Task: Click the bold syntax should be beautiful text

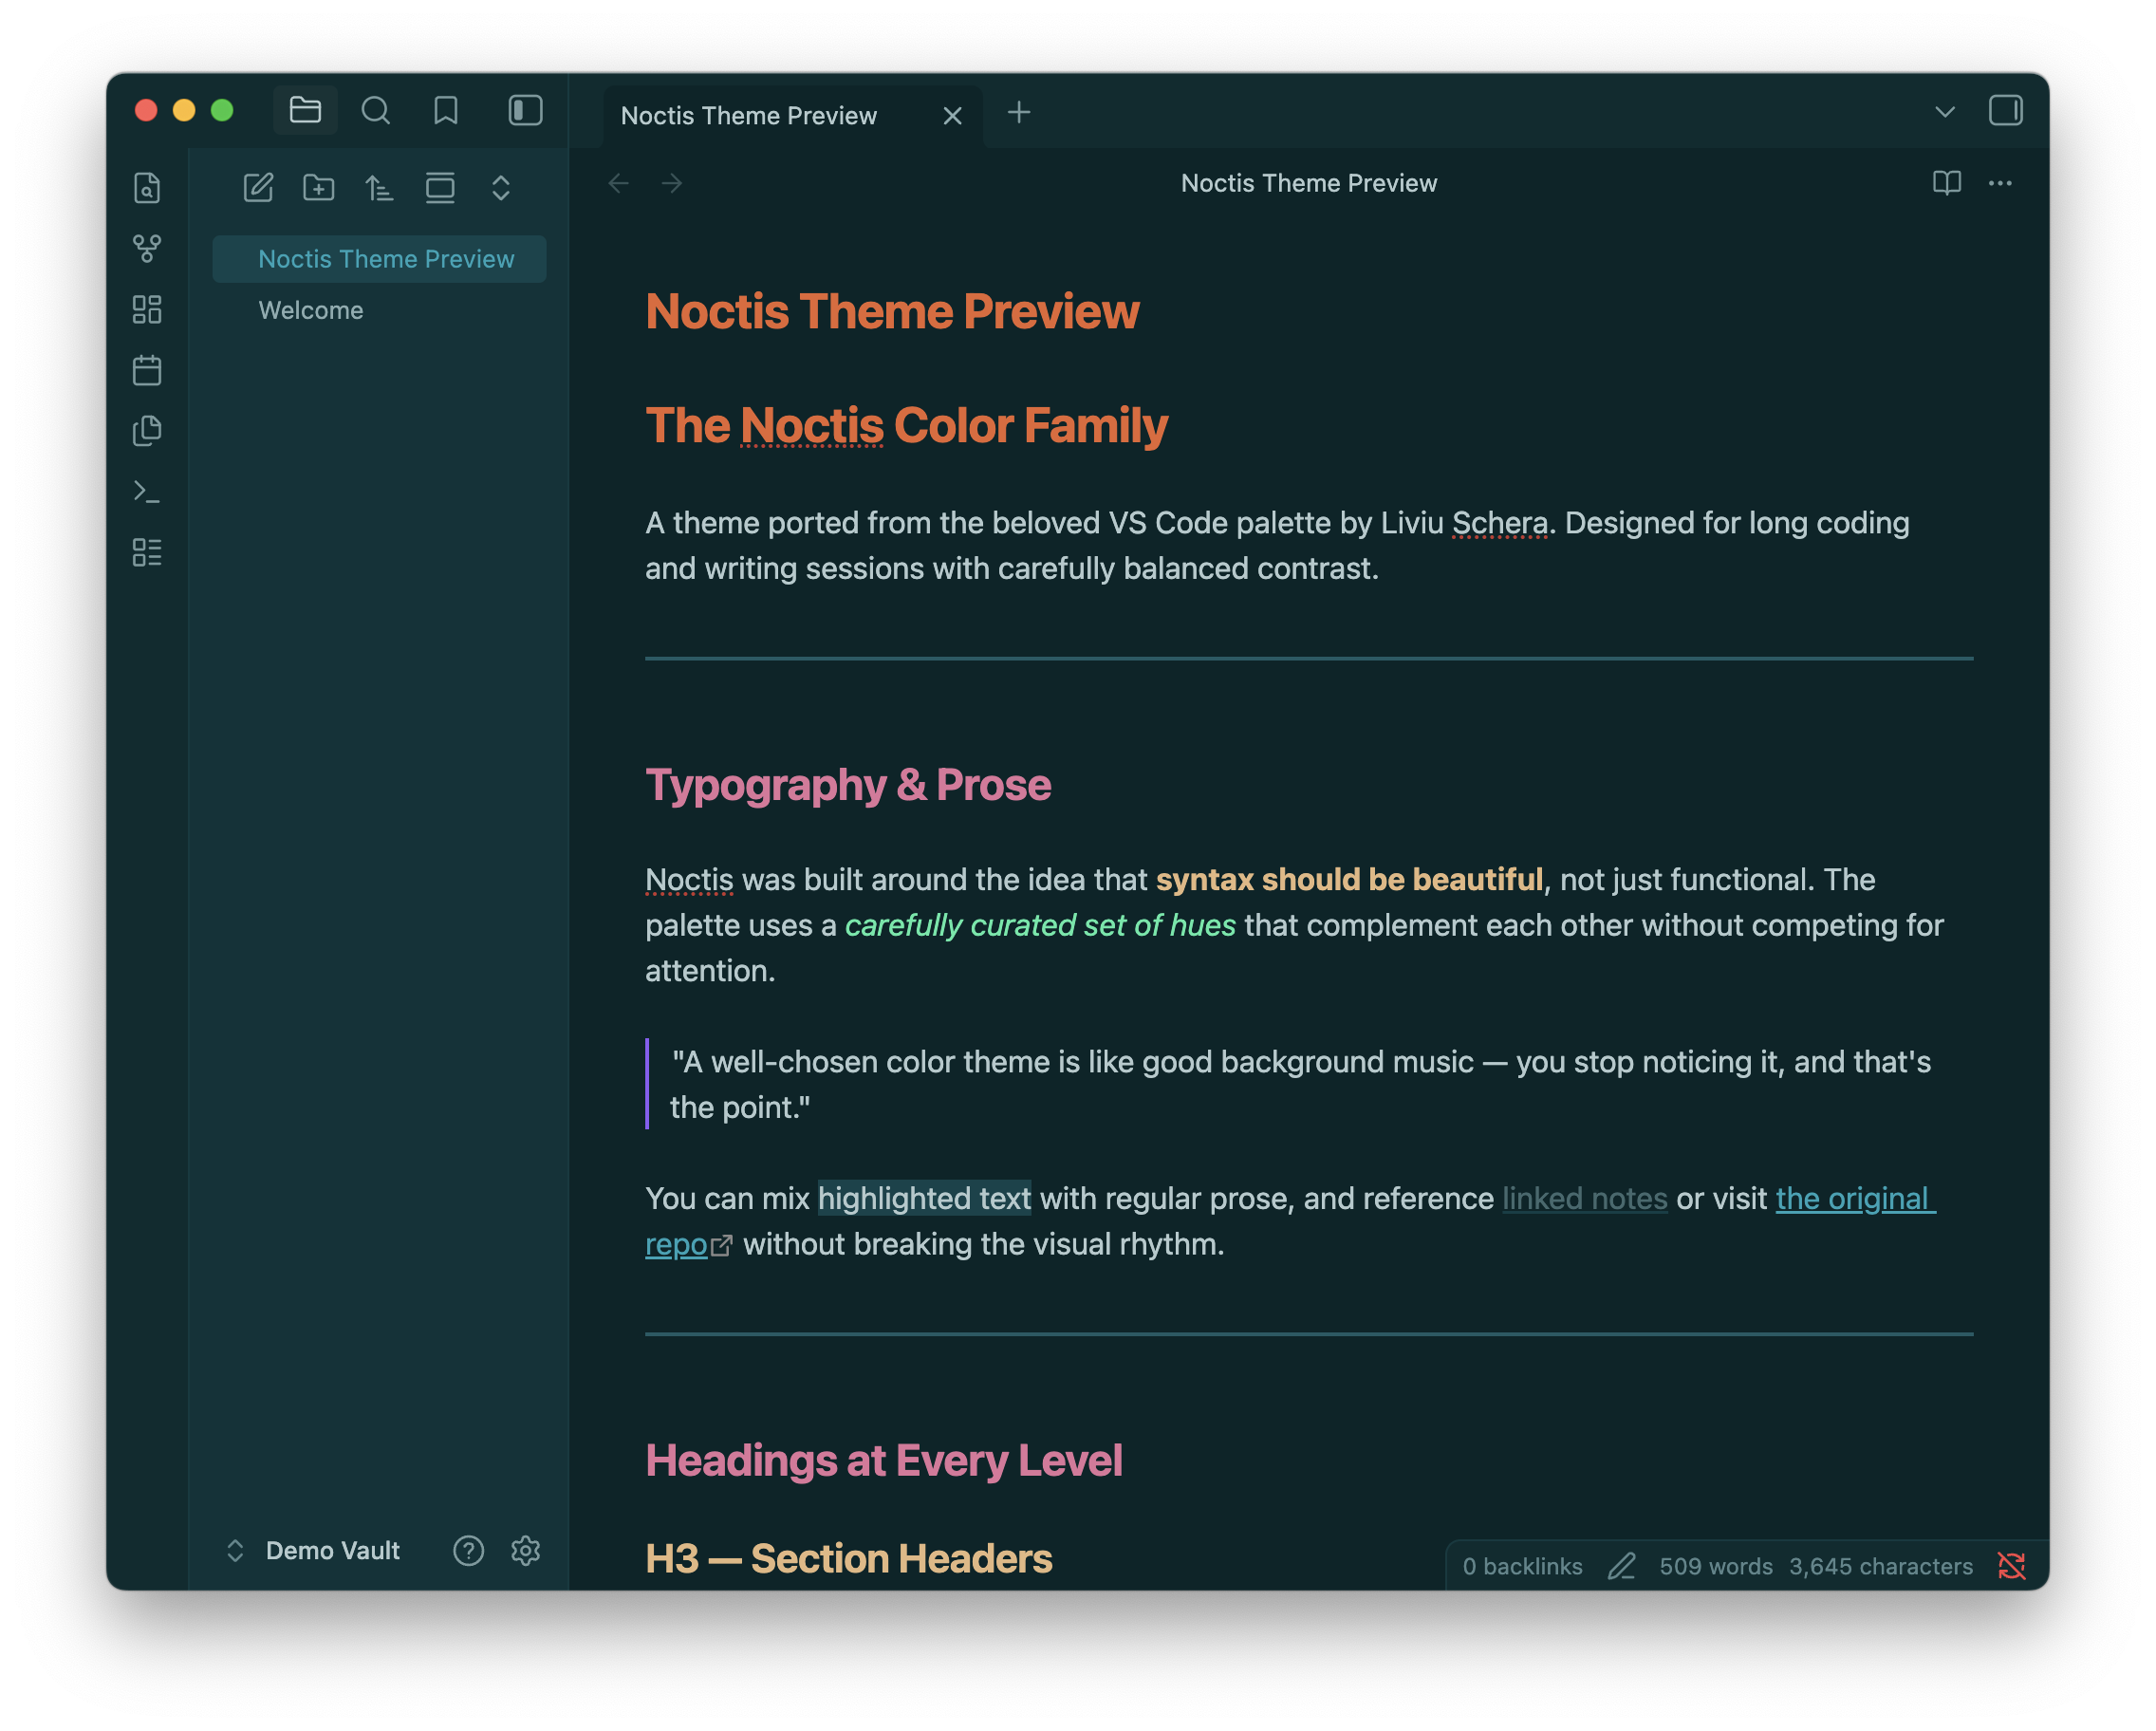Action: [1349, 879]
